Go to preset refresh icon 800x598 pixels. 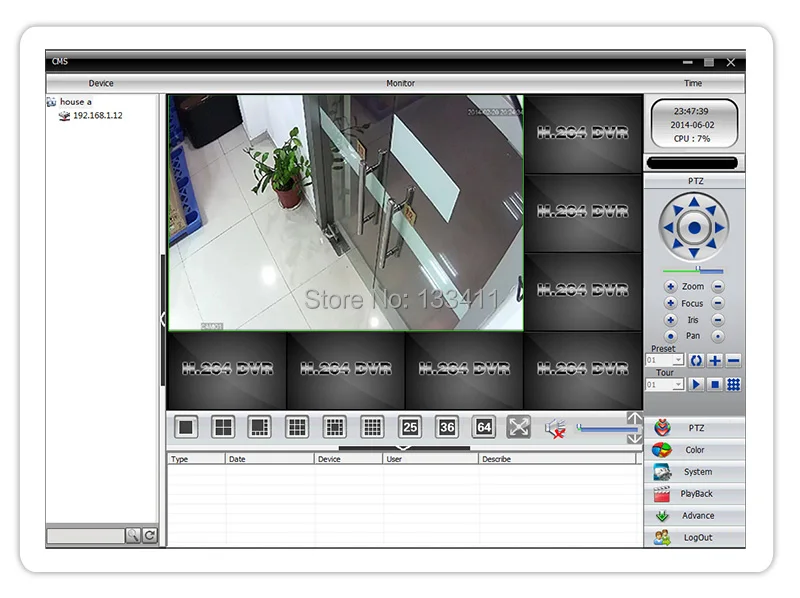[696, 361]
